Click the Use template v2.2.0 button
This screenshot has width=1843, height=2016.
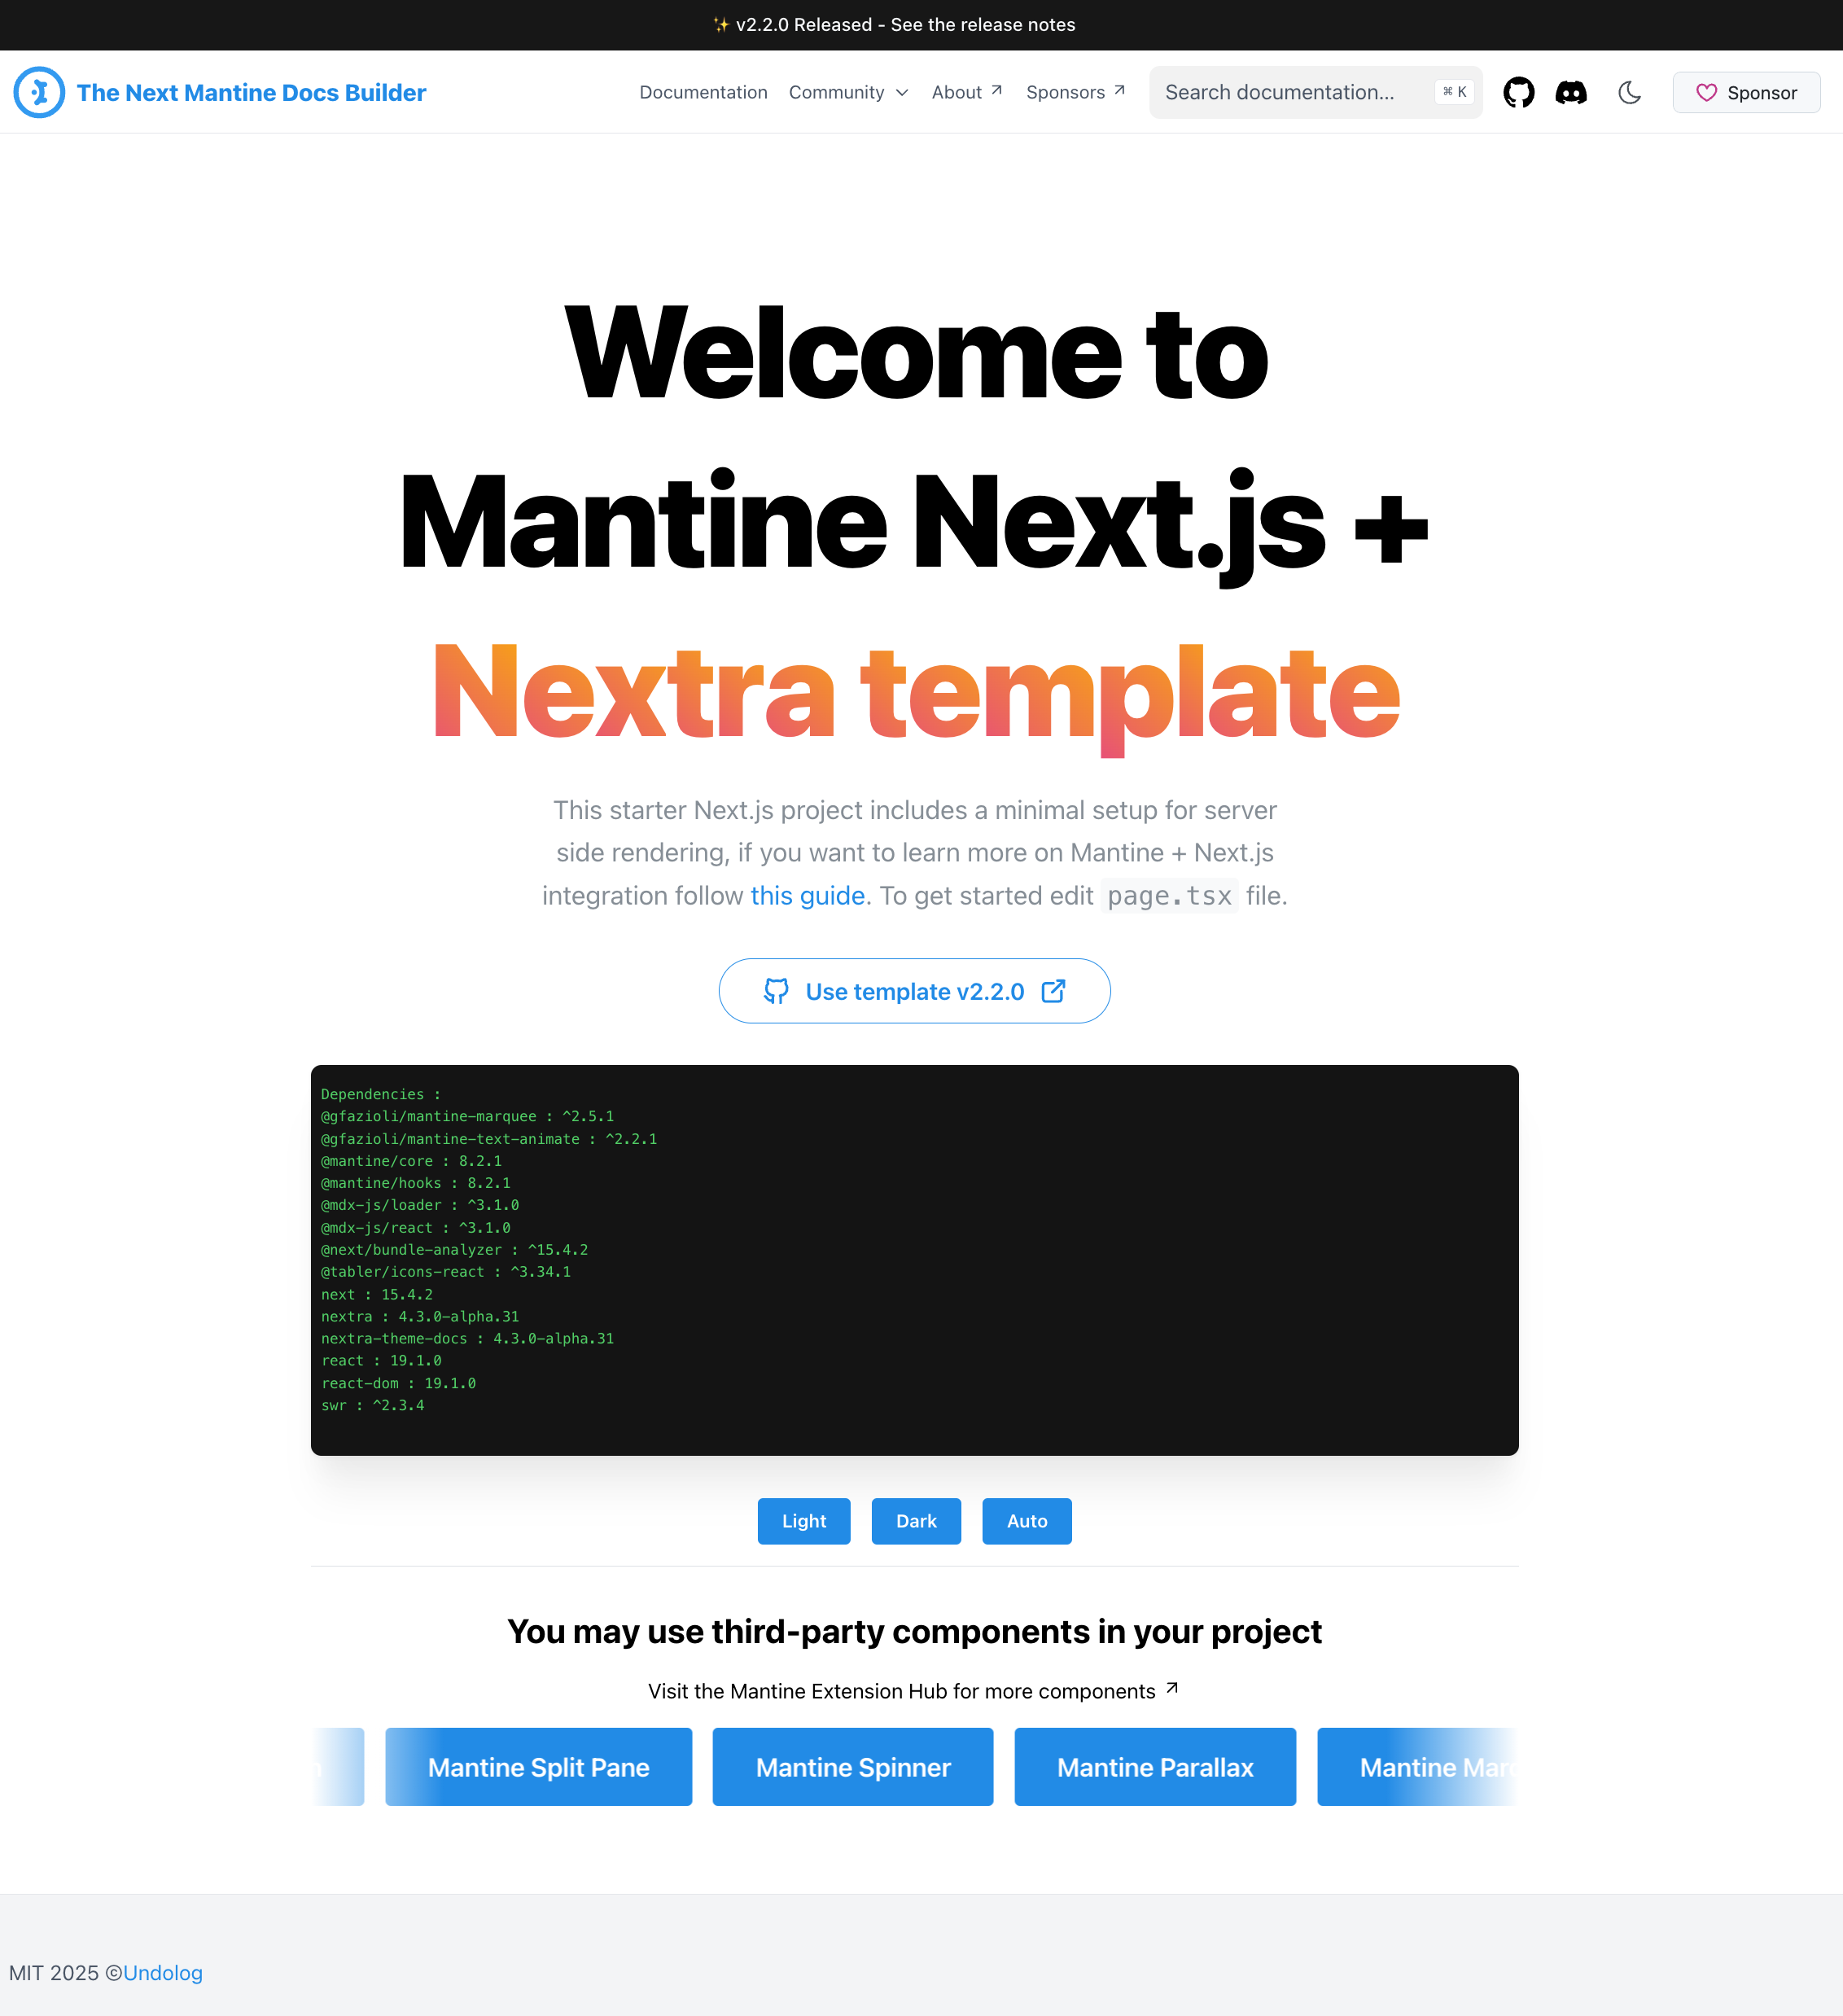(914, 991)
